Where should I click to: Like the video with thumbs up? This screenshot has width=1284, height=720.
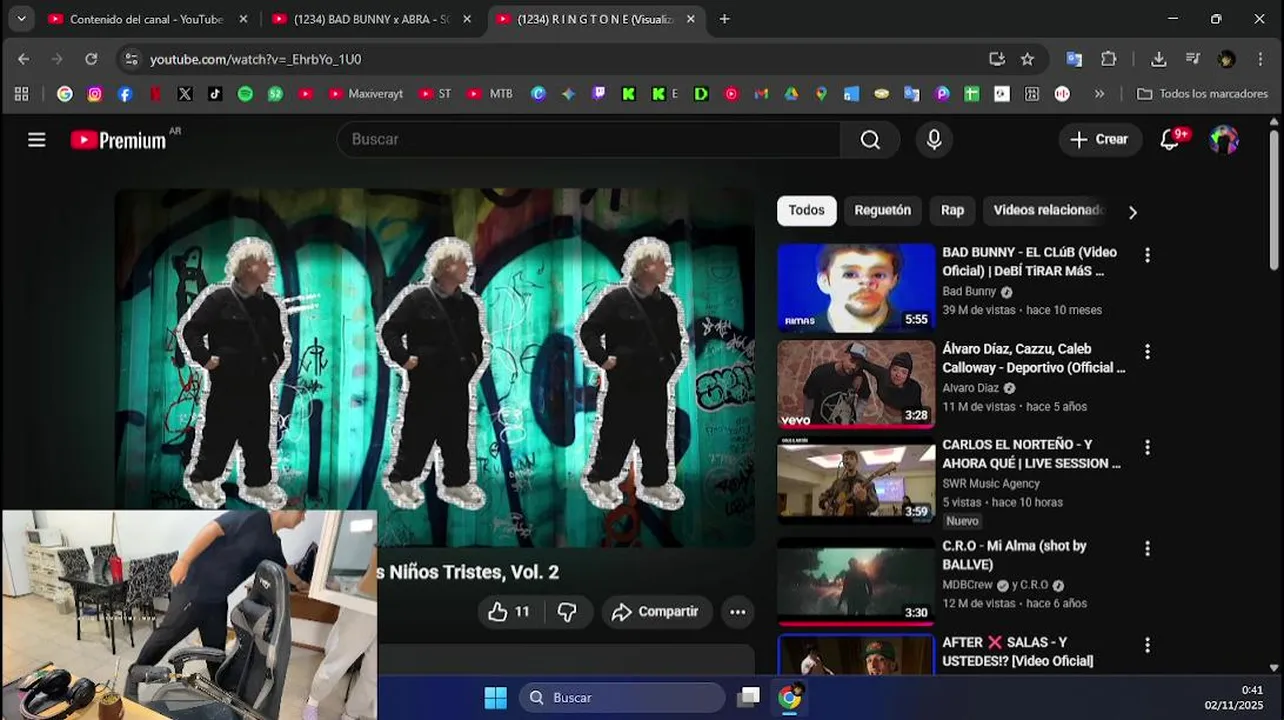(508, 612)
